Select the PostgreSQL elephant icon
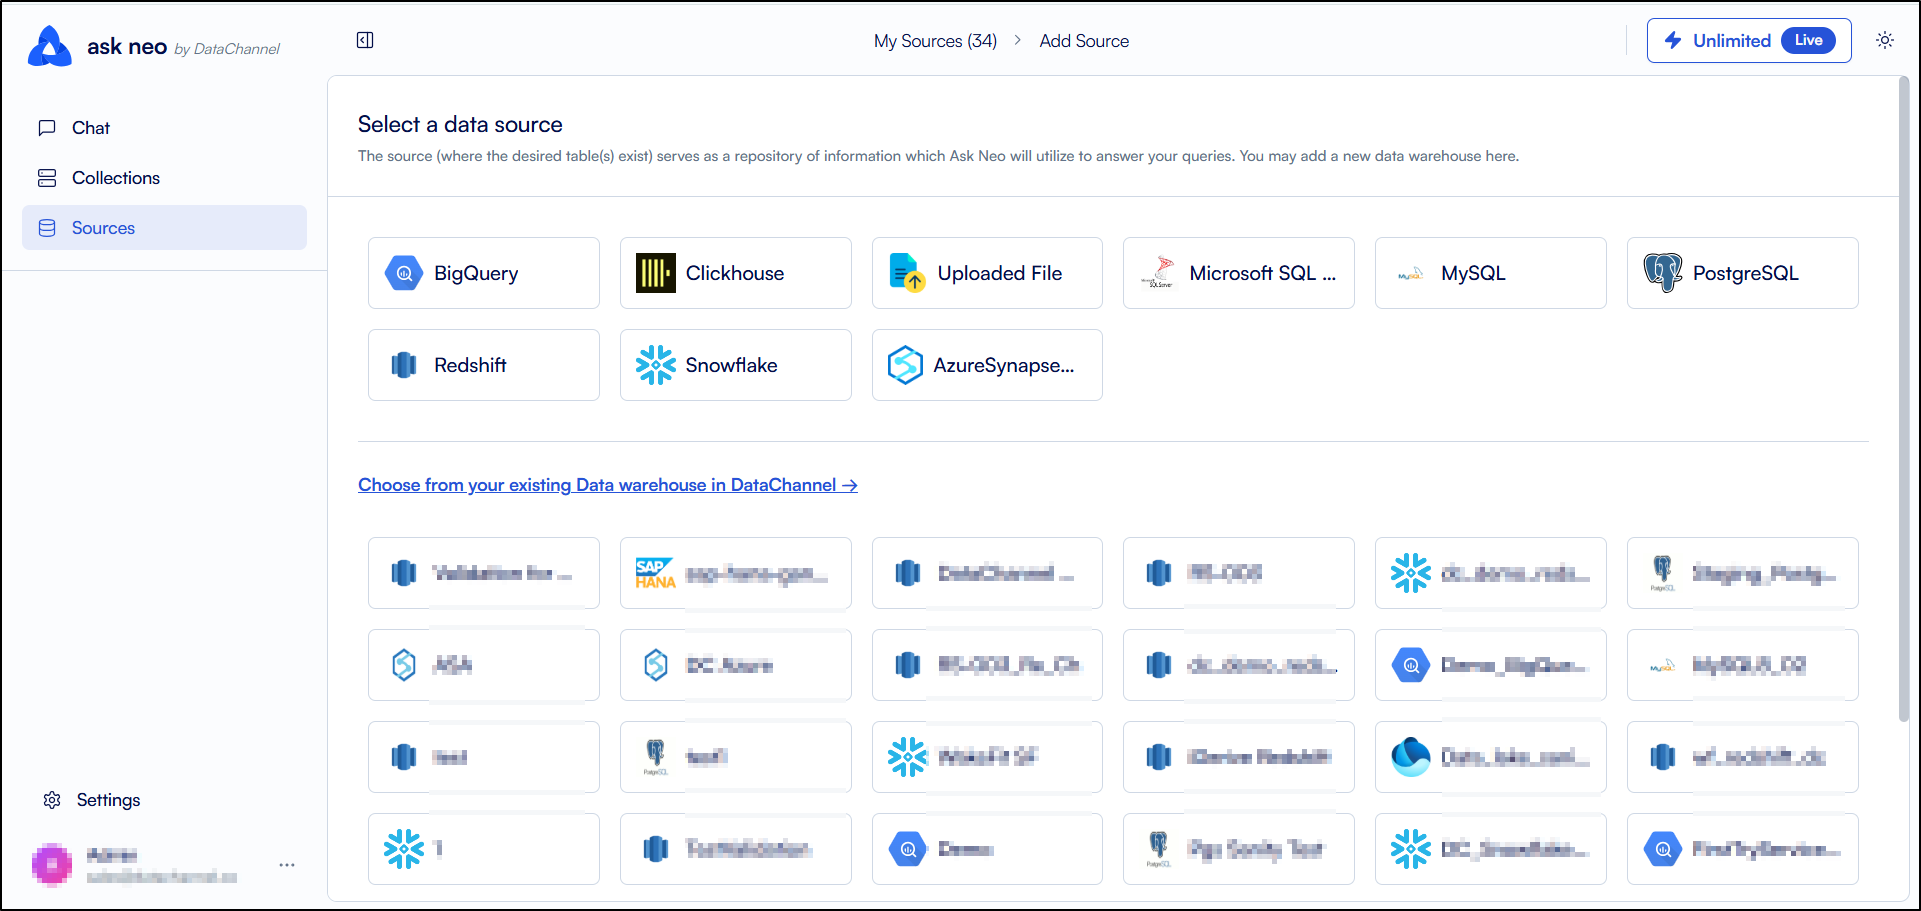1921x911 pixels. (1663, 273)
